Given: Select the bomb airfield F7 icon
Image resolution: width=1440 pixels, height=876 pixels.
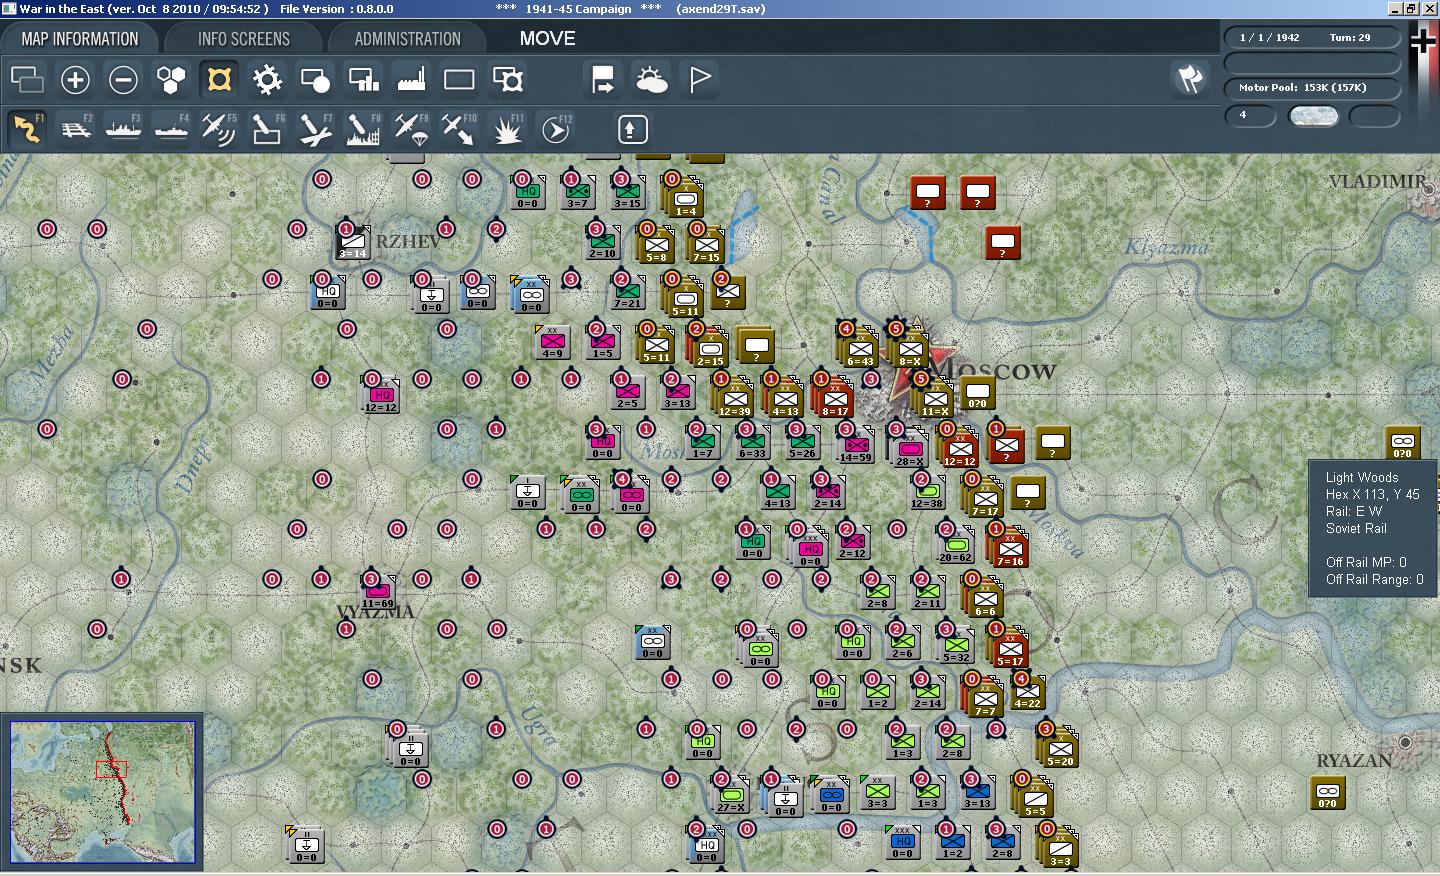Looking at the screenshot, I should tap(314, 129).
